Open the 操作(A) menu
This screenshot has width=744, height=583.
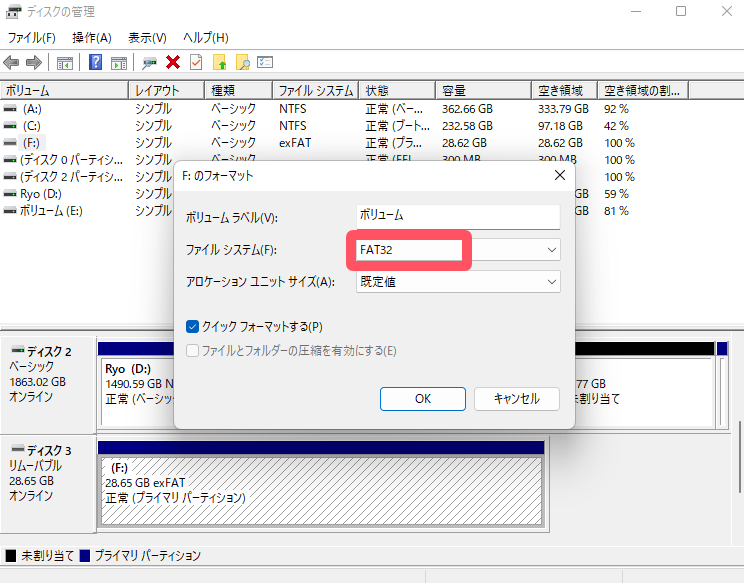click(92, 37)
